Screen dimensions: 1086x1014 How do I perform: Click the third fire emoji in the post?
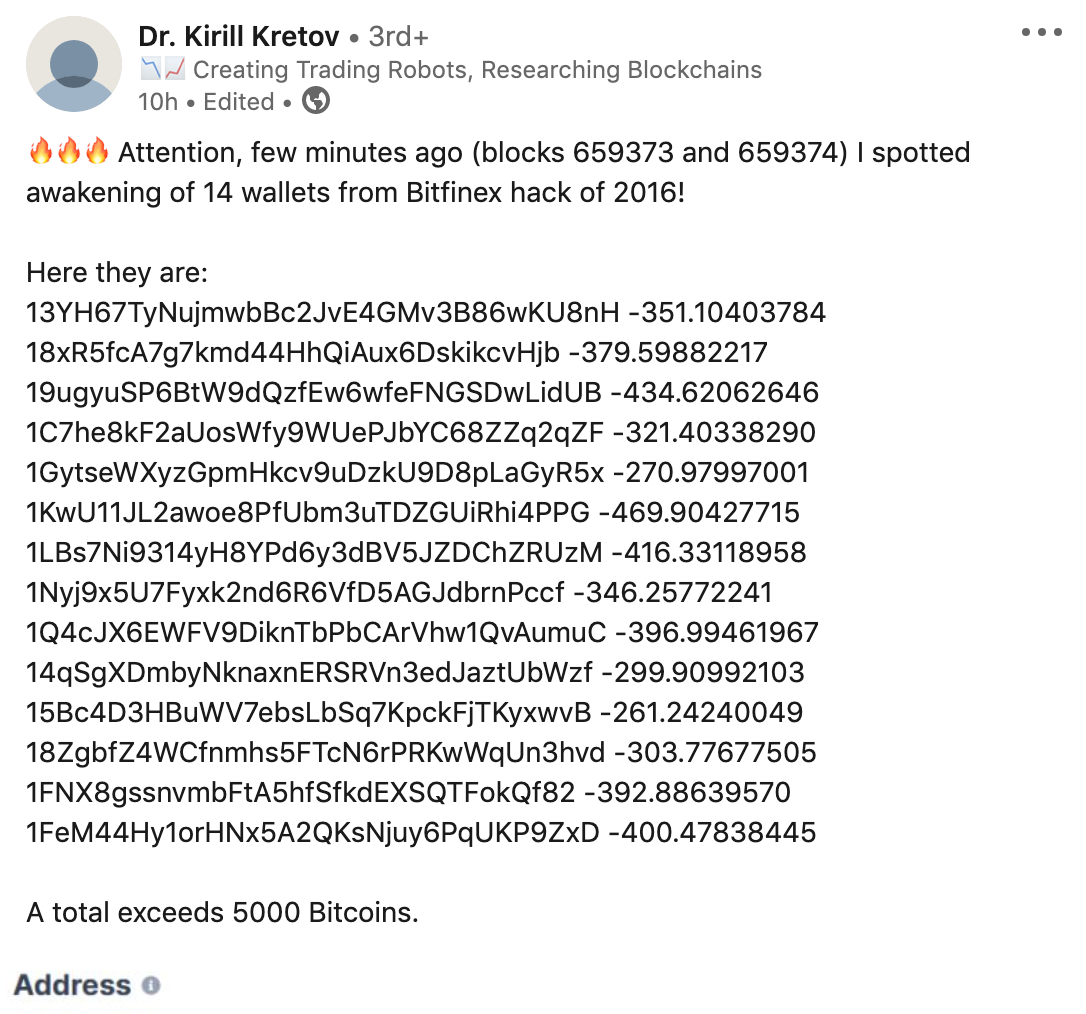click(98, 152)
